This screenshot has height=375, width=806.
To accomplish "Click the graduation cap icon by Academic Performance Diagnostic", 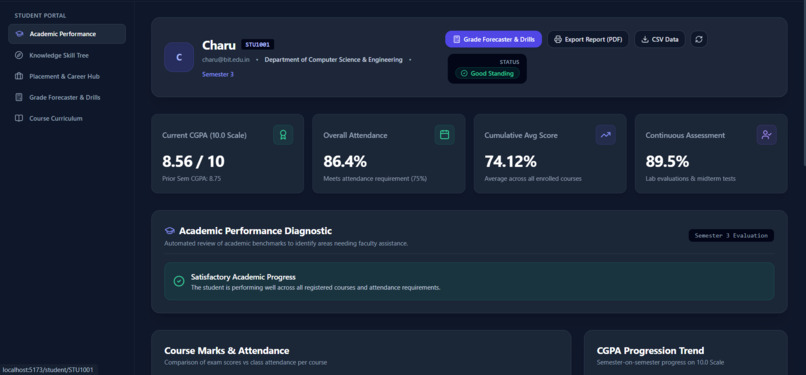I will click(x=170, y=231).
